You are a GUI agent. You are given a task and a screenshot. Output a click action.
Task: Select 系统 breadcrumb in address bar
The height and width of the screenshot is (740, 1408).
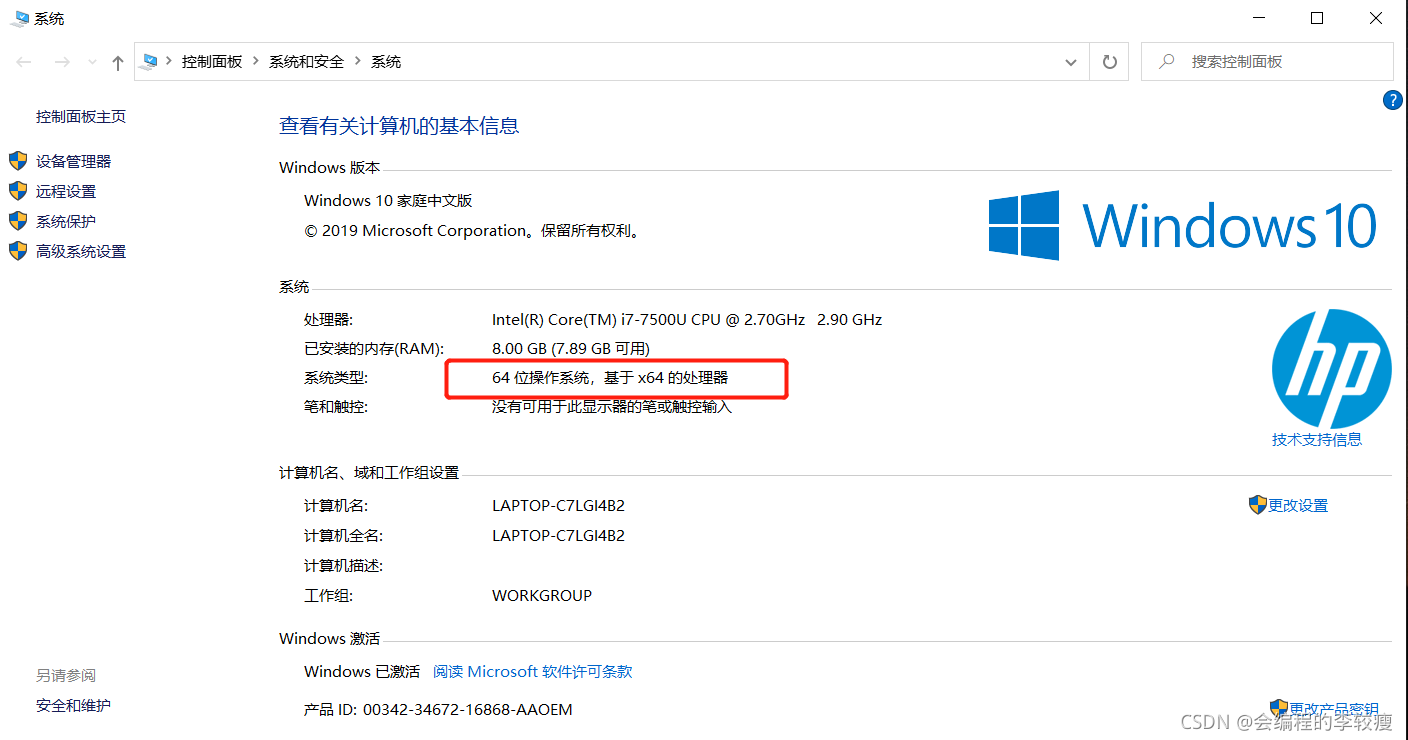386,62
